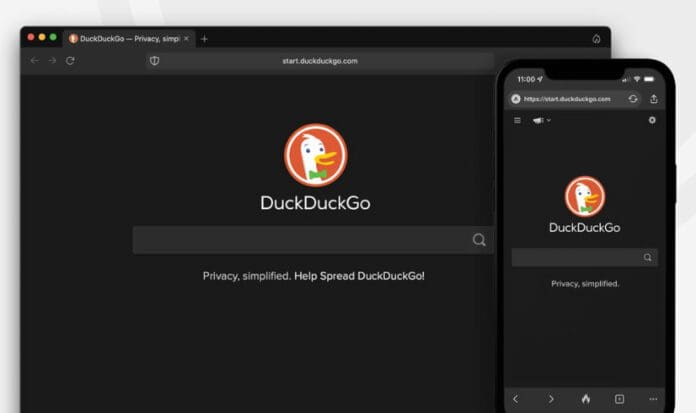Tap the share icon on the phone browser

coord(654,99)
